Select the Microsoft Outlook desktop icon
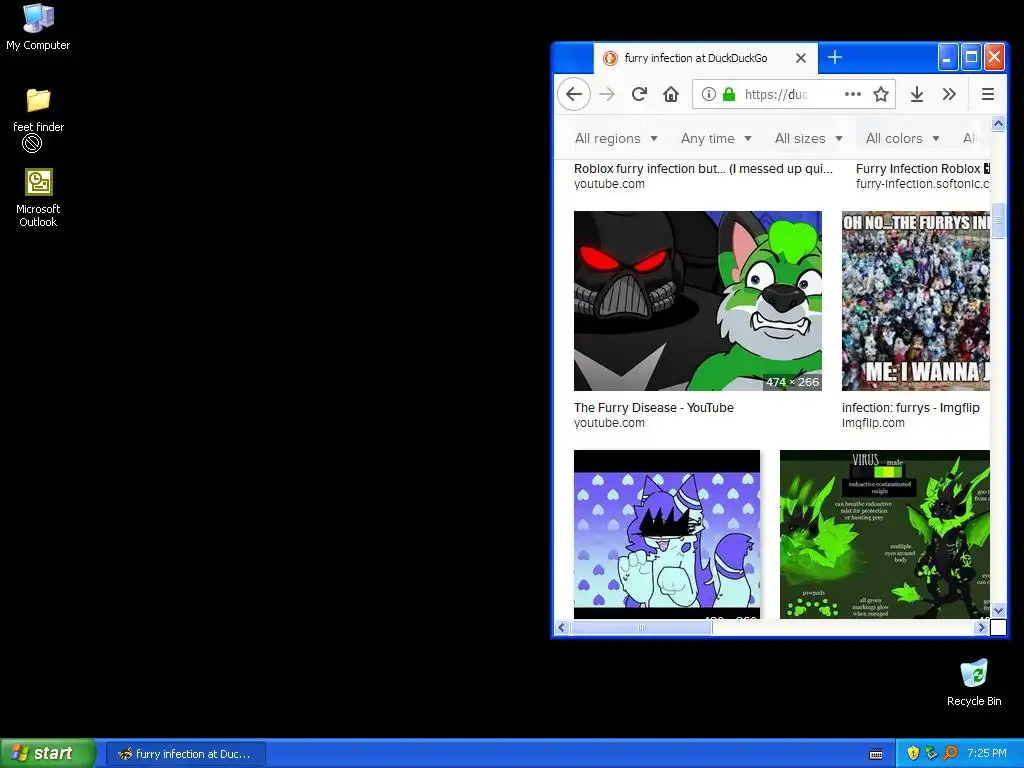 point(38,199)
